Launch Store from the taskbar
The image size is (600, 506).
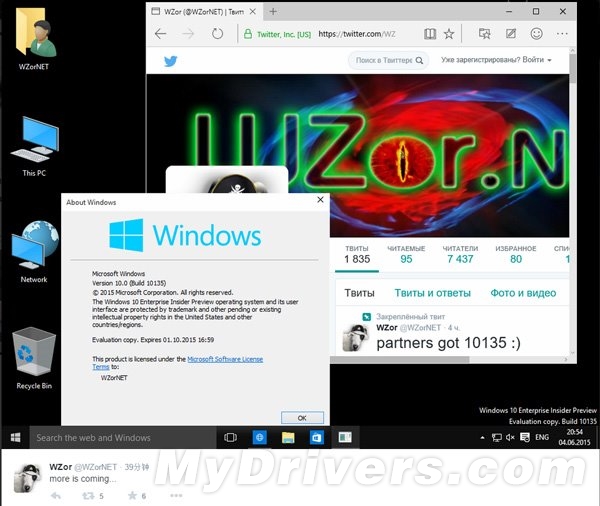(x=316, y=437)
